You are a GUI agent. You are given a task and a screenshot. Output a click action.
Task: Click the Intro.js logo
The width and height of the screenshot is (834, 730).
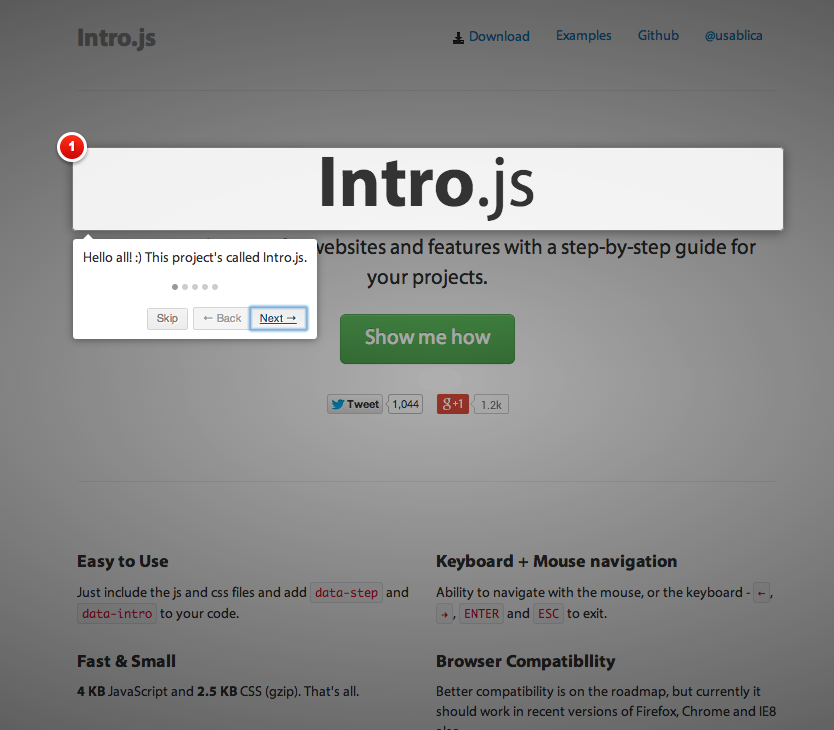tap(116, 38)
